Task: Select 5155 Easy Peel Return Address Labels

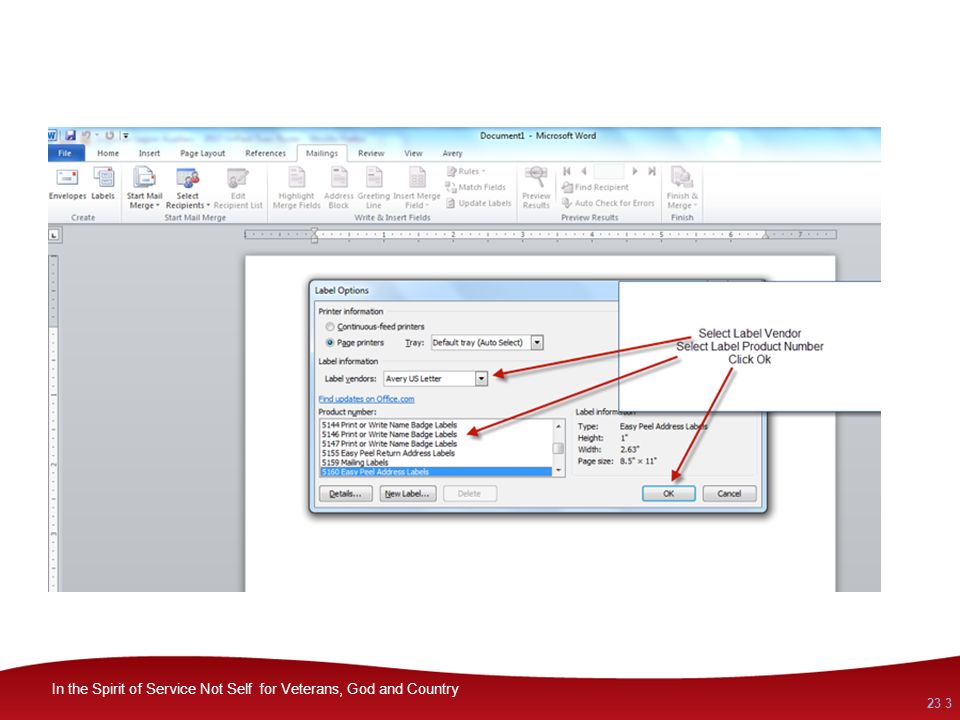Action: point(388,453)
